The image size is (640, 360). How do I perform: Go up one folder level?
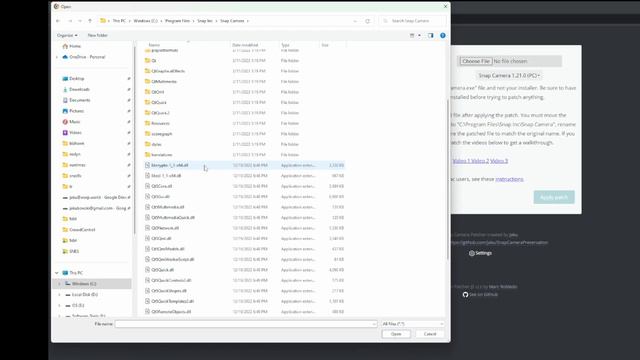pyautogui.click(x=90, y=21)
